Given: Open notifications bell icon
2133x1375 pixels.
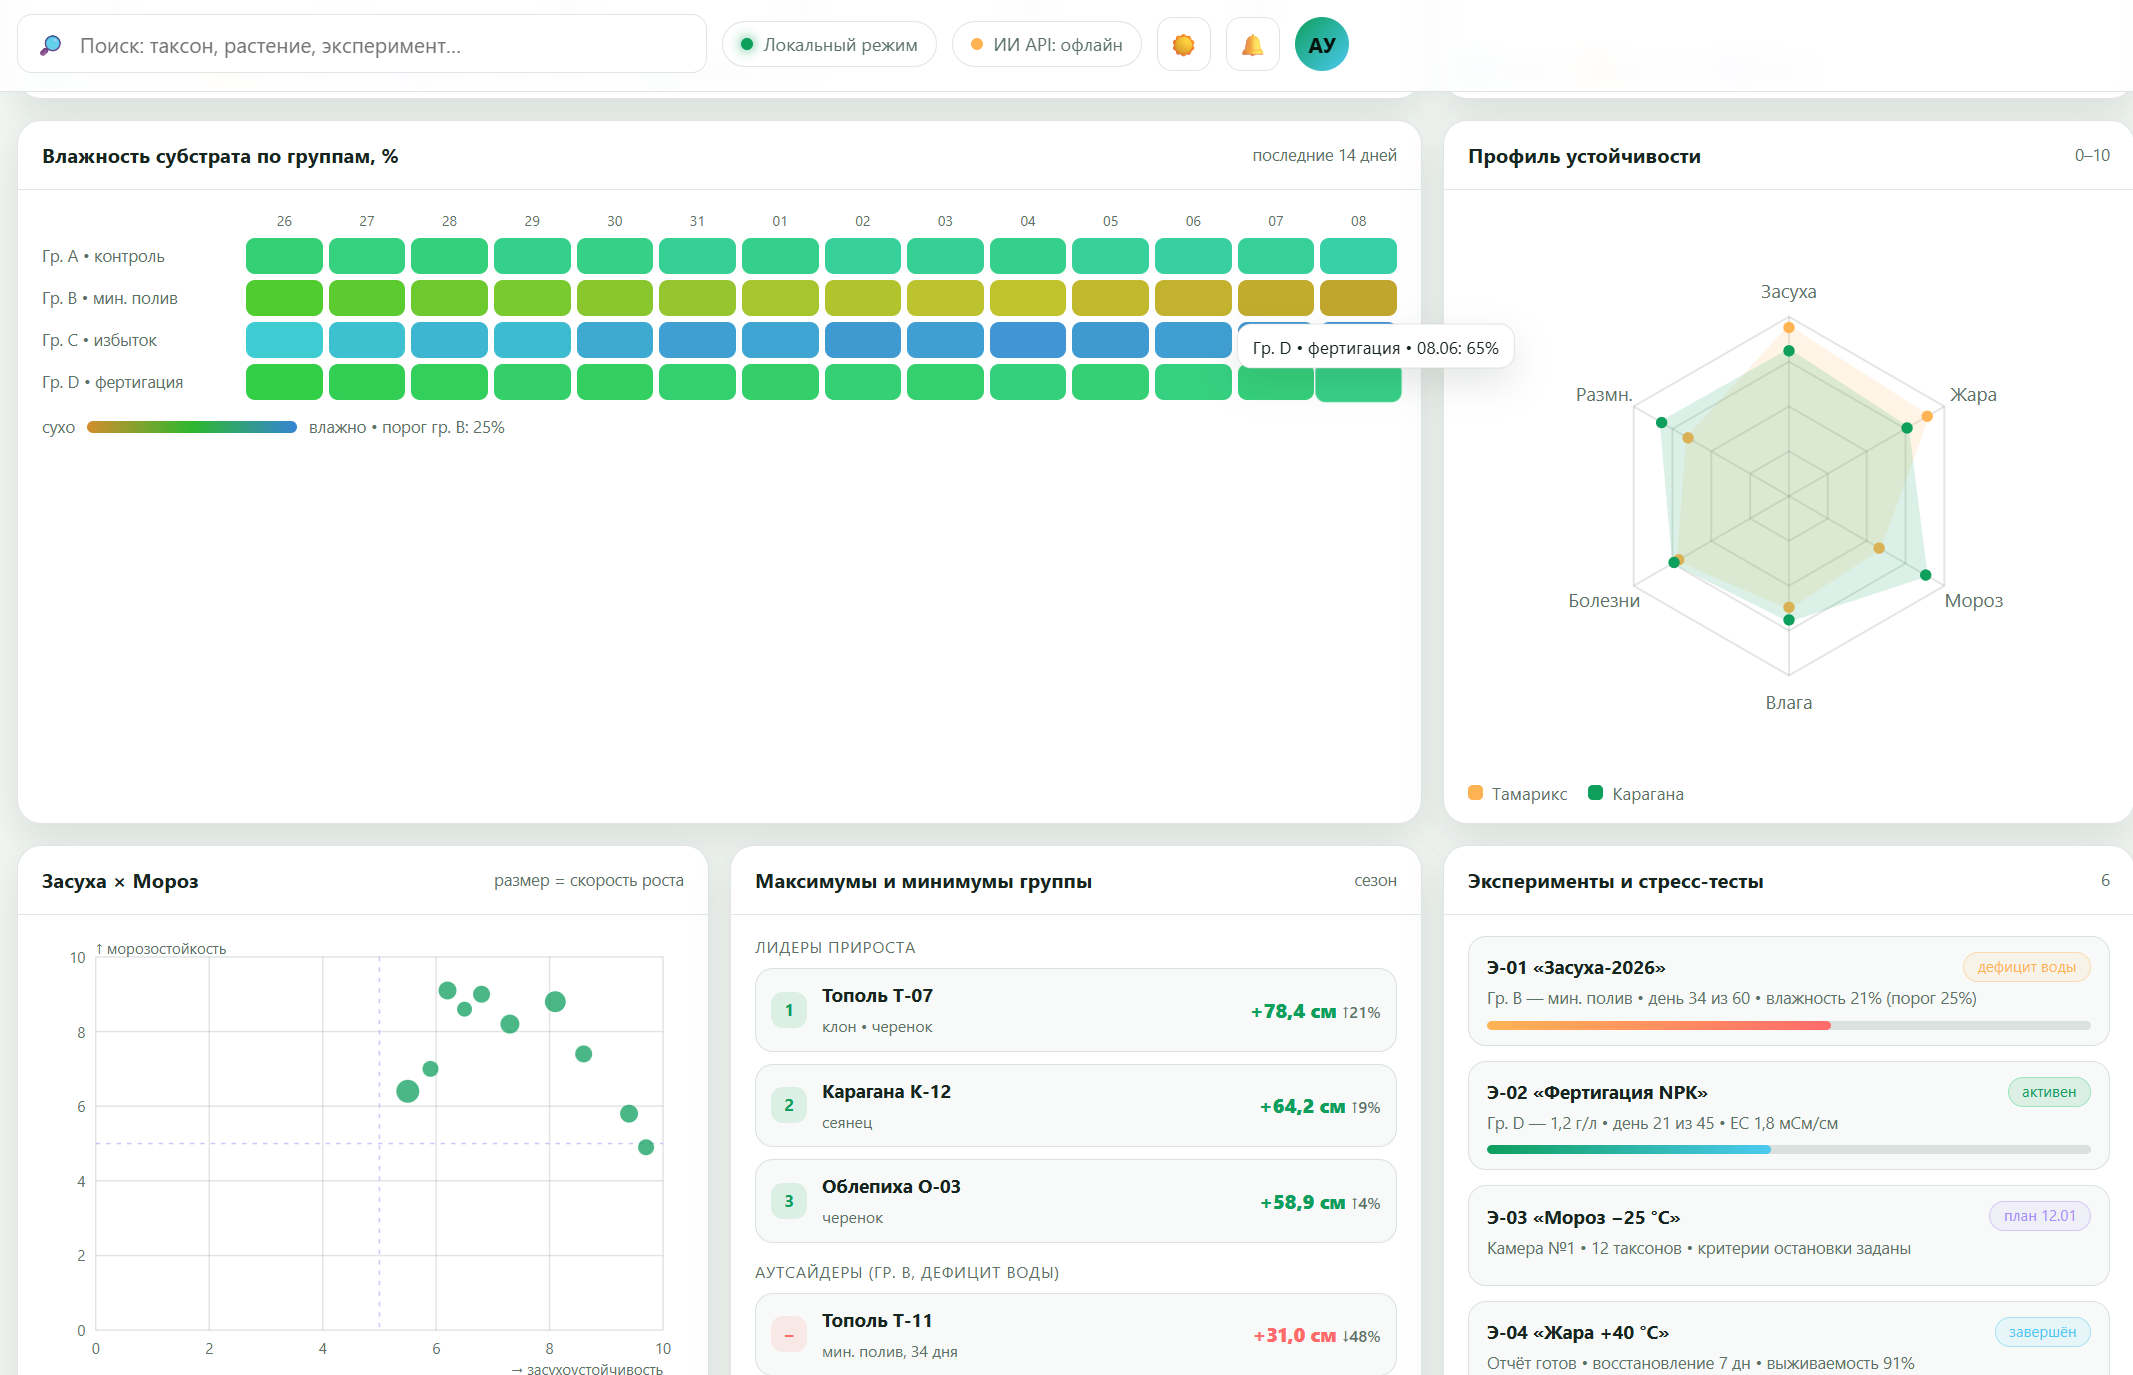Looking at the screenshot, I should tap(1253, 45).
